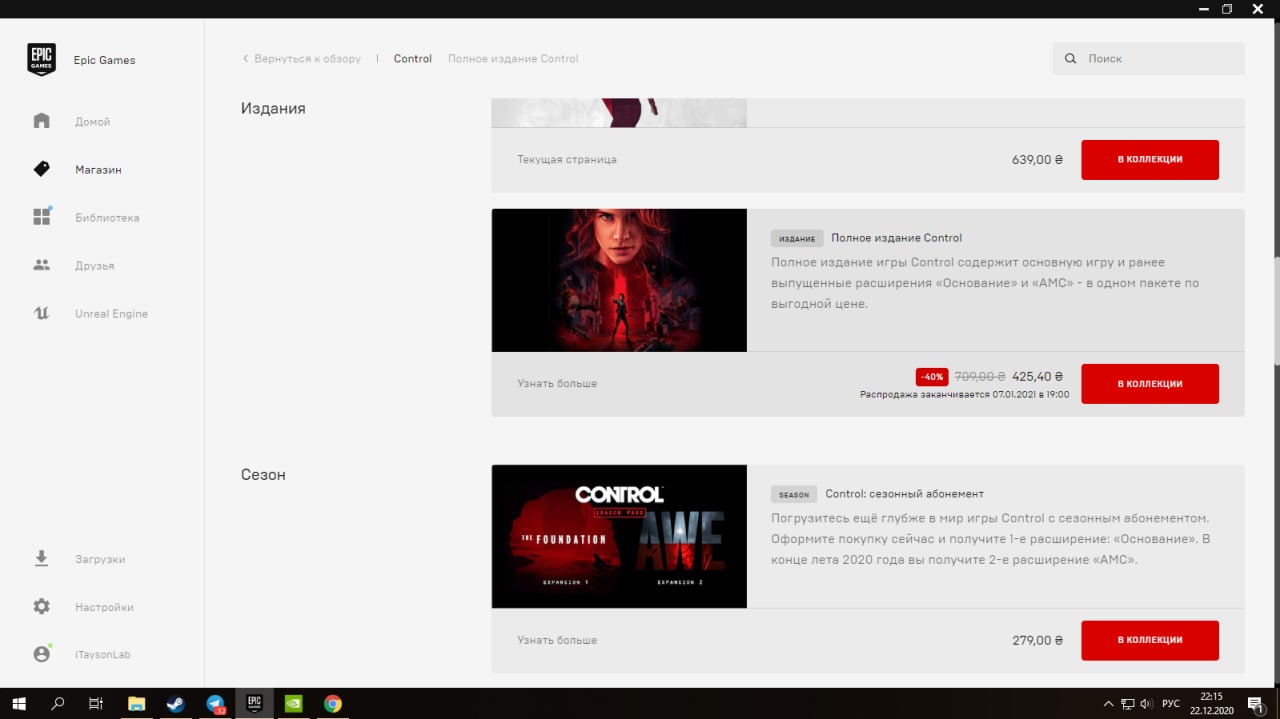1280x719 pixels.
Task: Select the Полное издание Control breadcrumb
Action: tap(513, 59)
